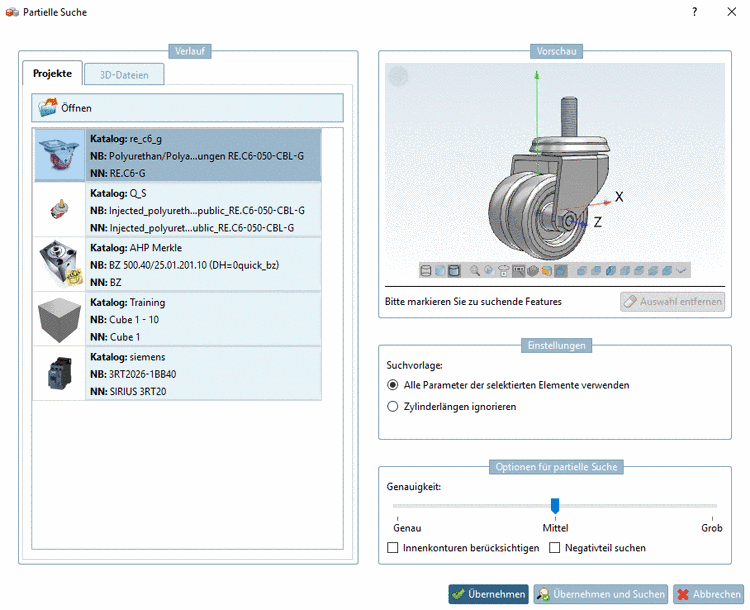Screen dimensions: 750x610
Task: Click fifth view-orientation cube icon
Action: [x=639, y=271]
